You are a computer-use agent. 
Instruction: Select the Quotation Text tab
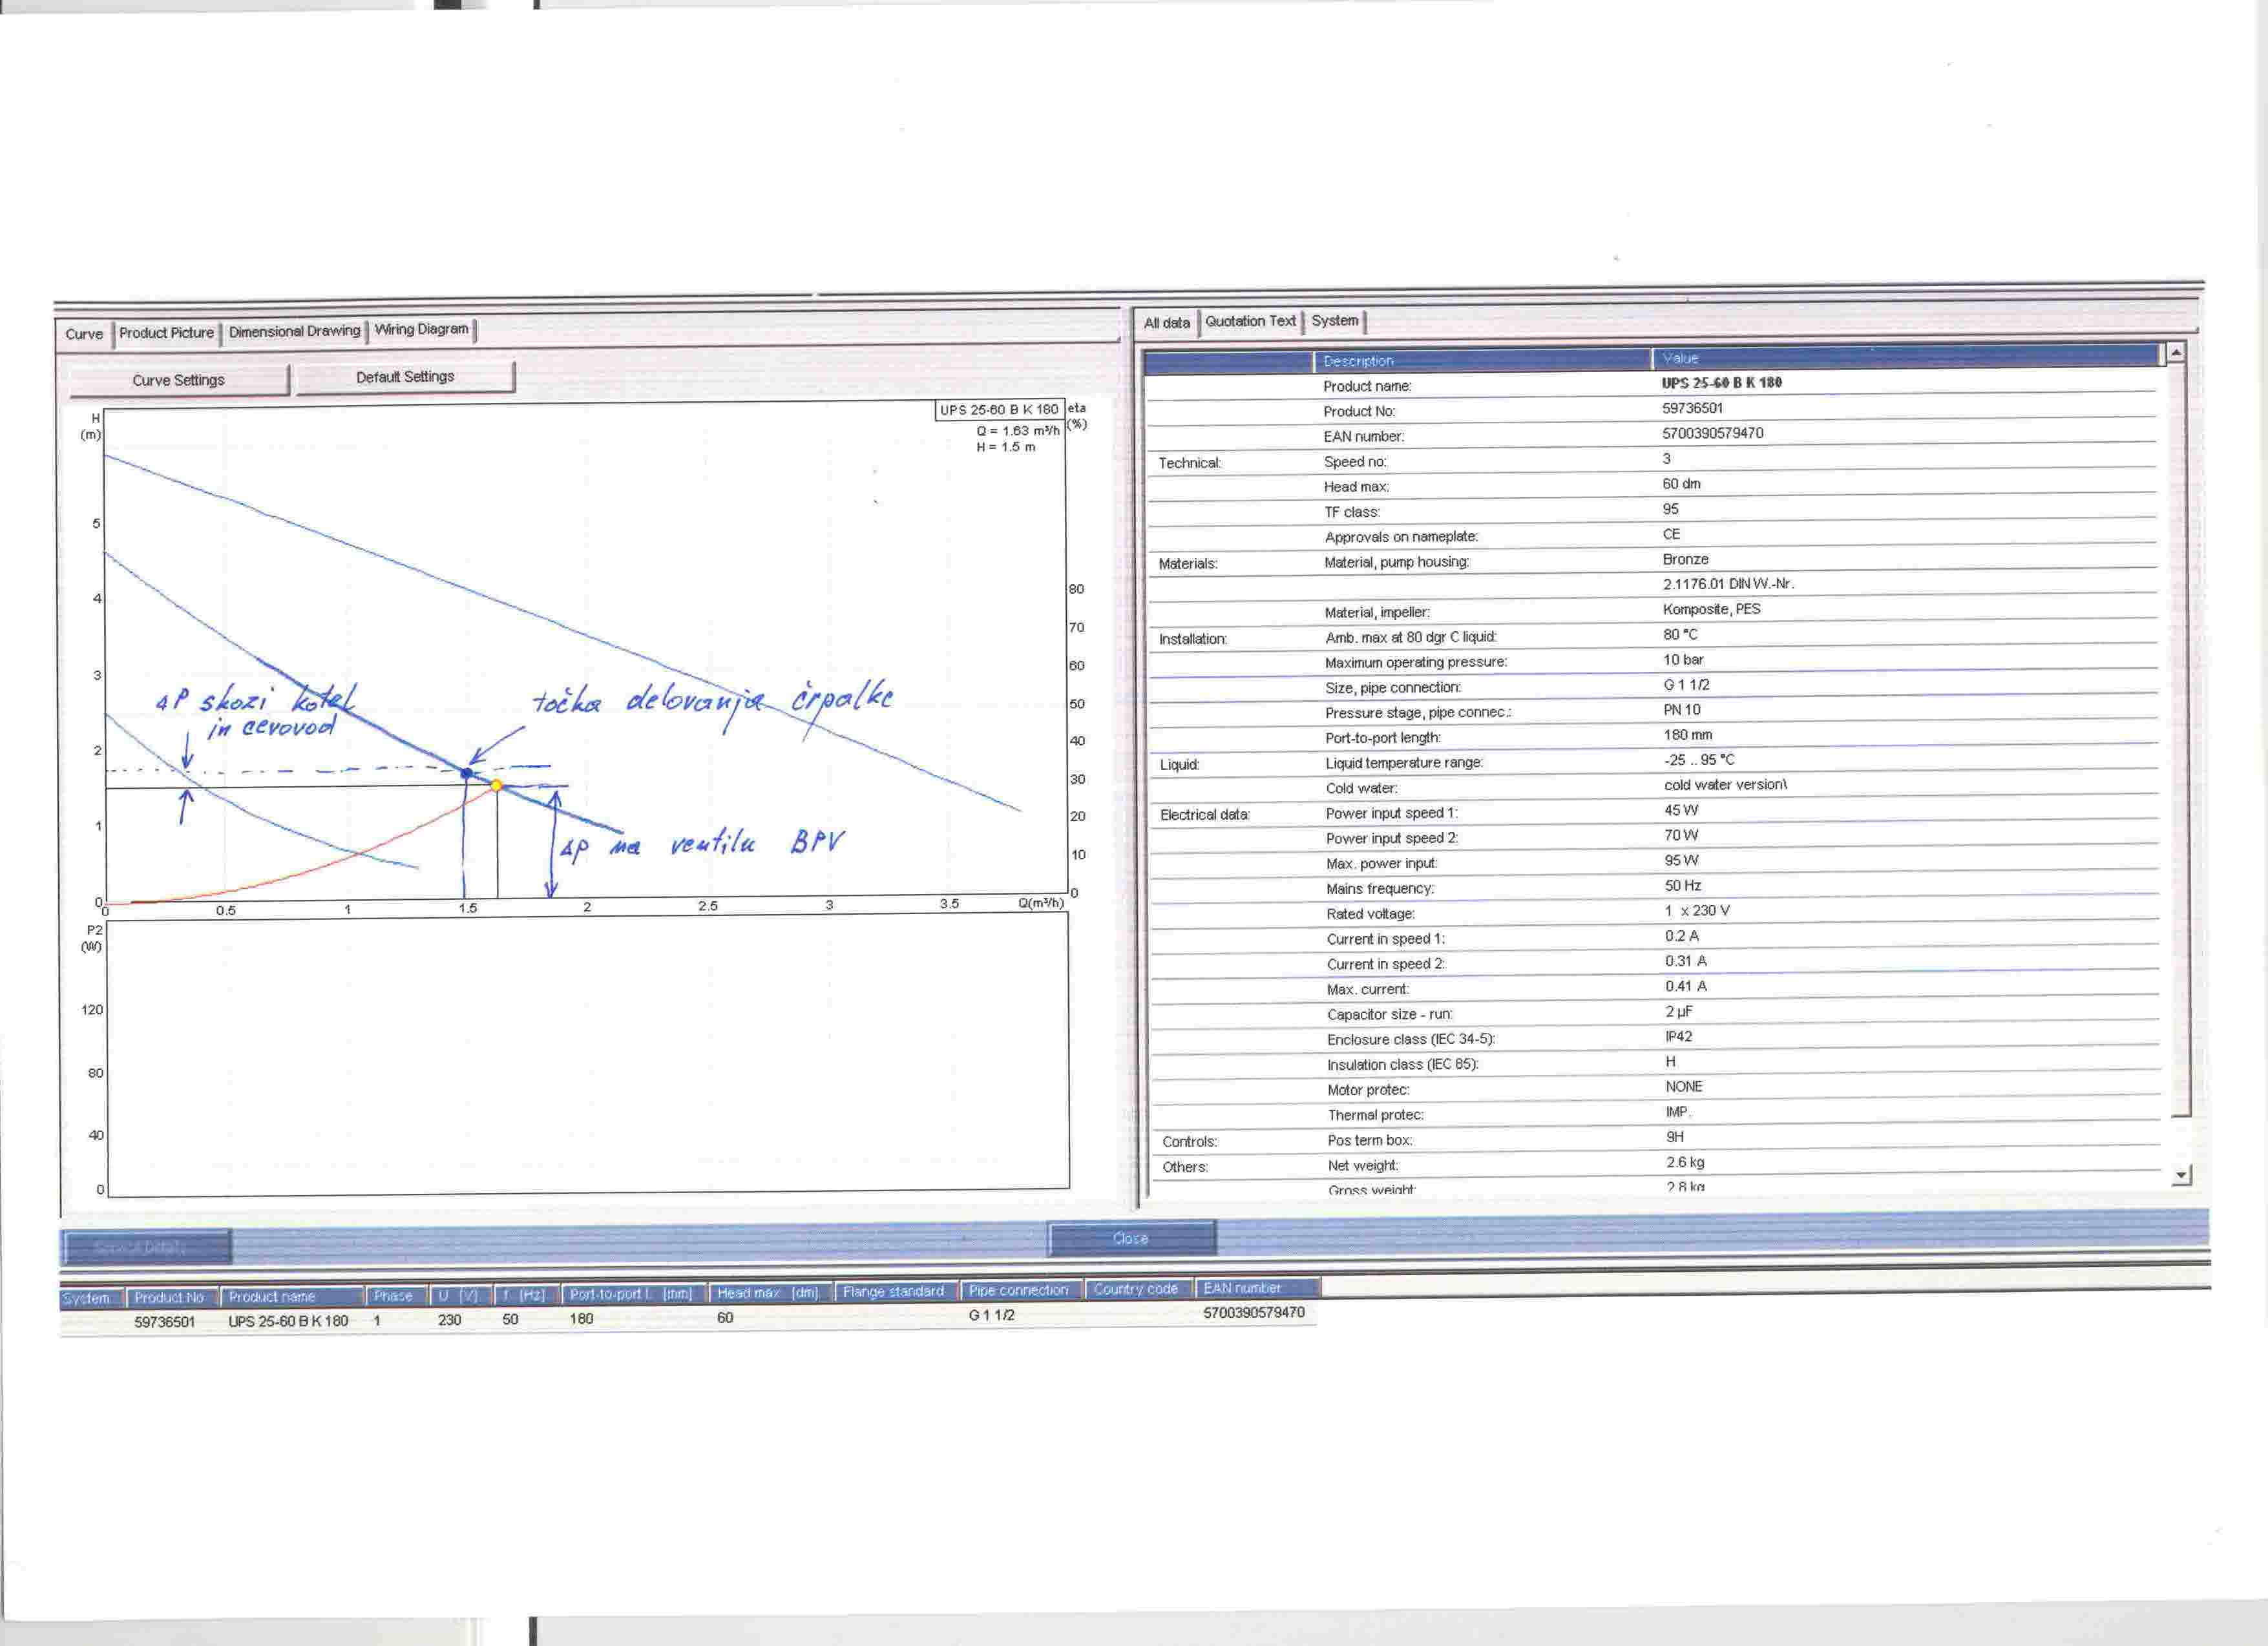click(1250, 321)
